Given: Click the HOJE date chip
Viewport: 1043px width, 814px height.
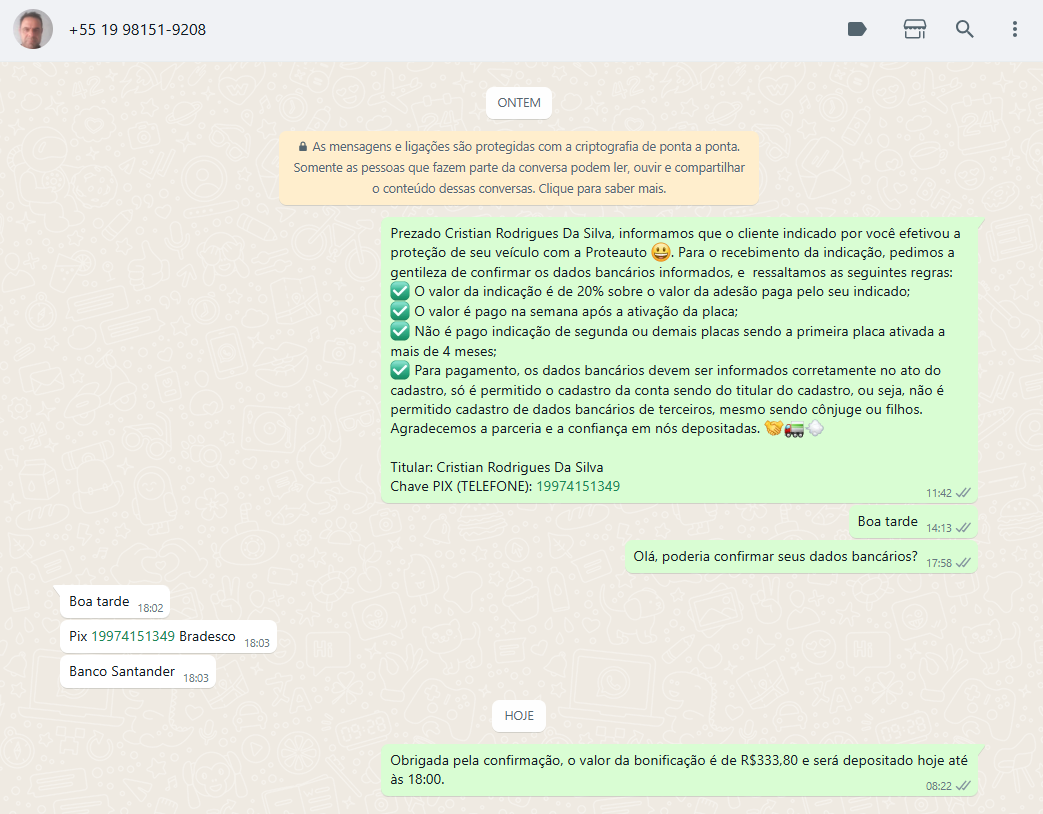Looking at the screenshot, I should point(518,715).
